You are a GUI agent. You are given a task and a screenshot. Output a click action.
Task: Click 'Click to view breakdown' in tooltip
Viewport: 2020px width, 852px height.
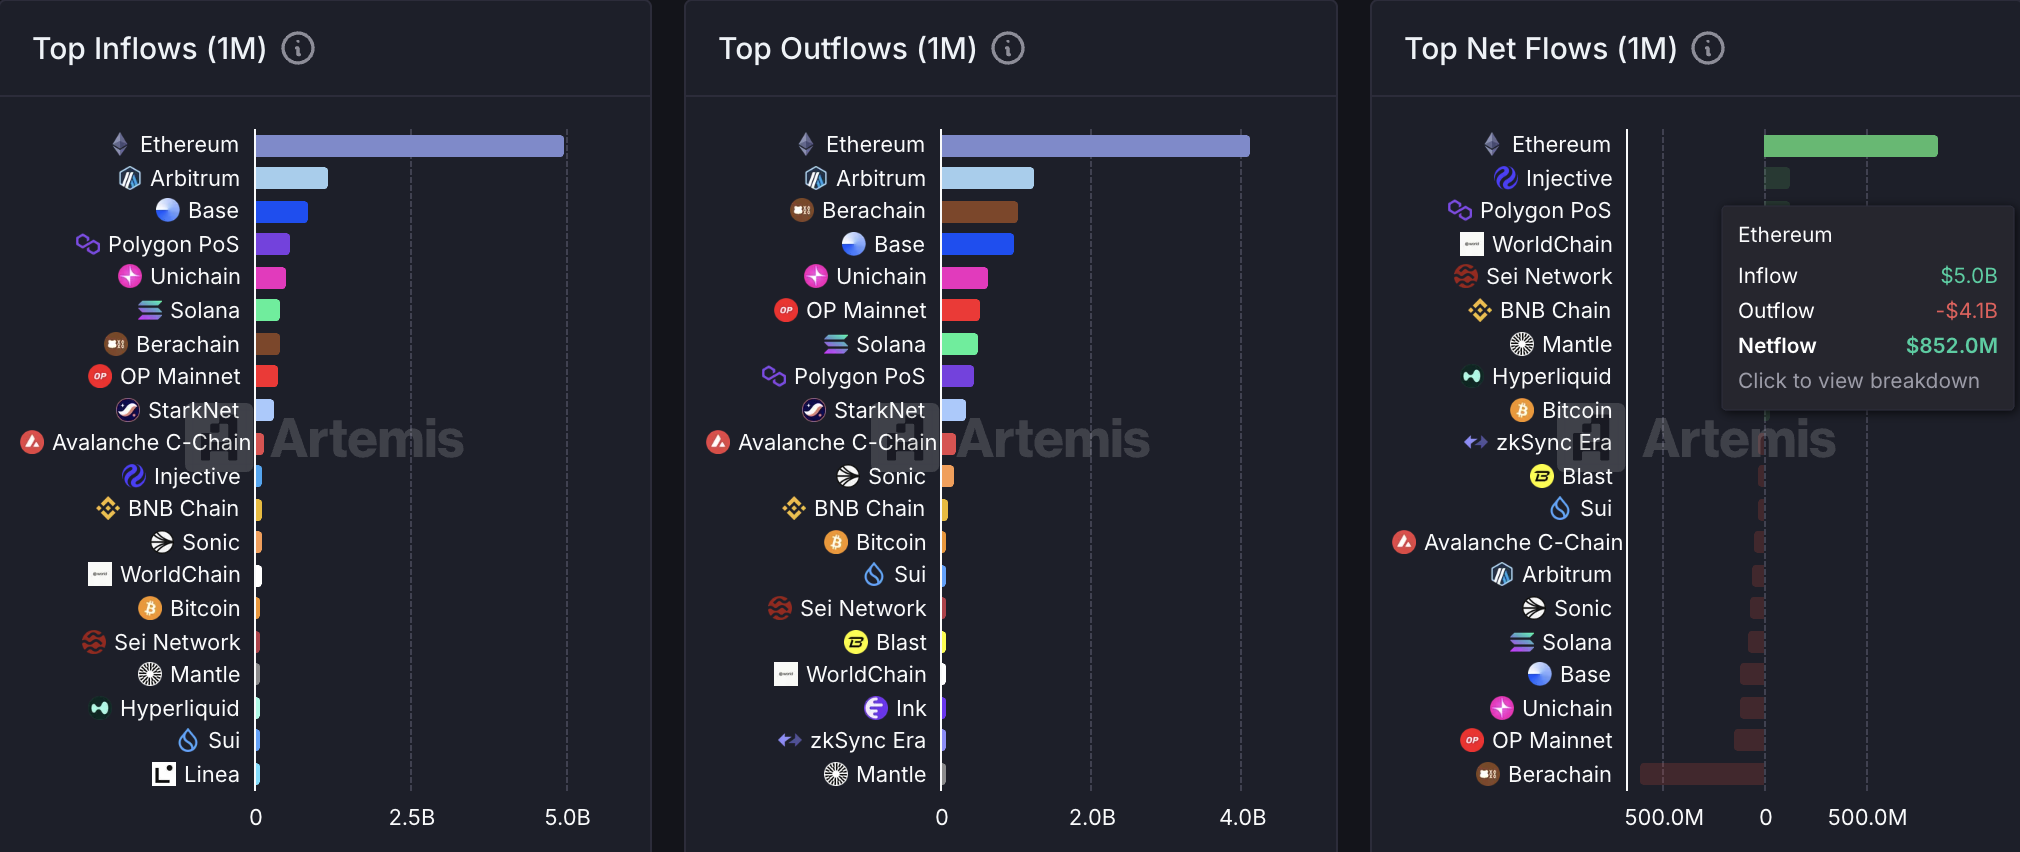pos(1858,381)
